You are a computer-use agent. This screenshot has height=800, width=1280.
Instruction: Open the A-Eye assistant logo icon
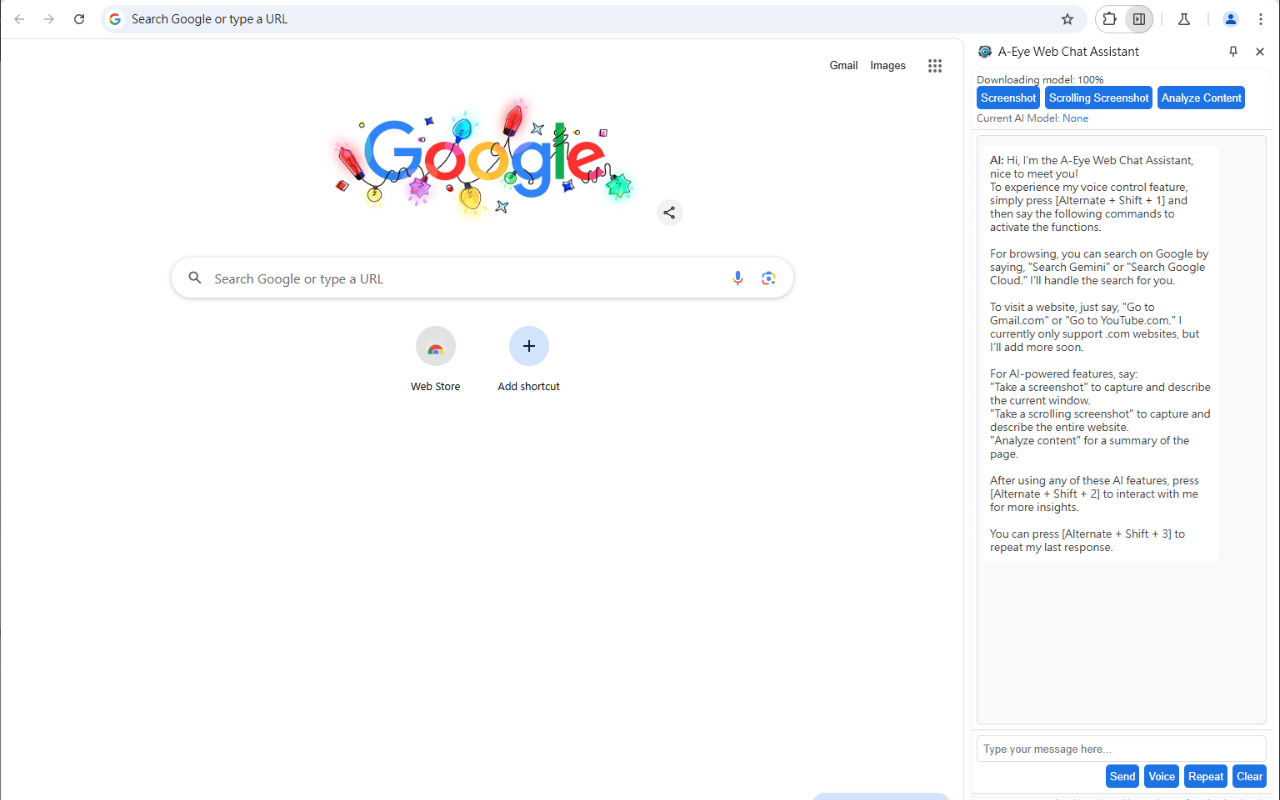coord(983,51)
